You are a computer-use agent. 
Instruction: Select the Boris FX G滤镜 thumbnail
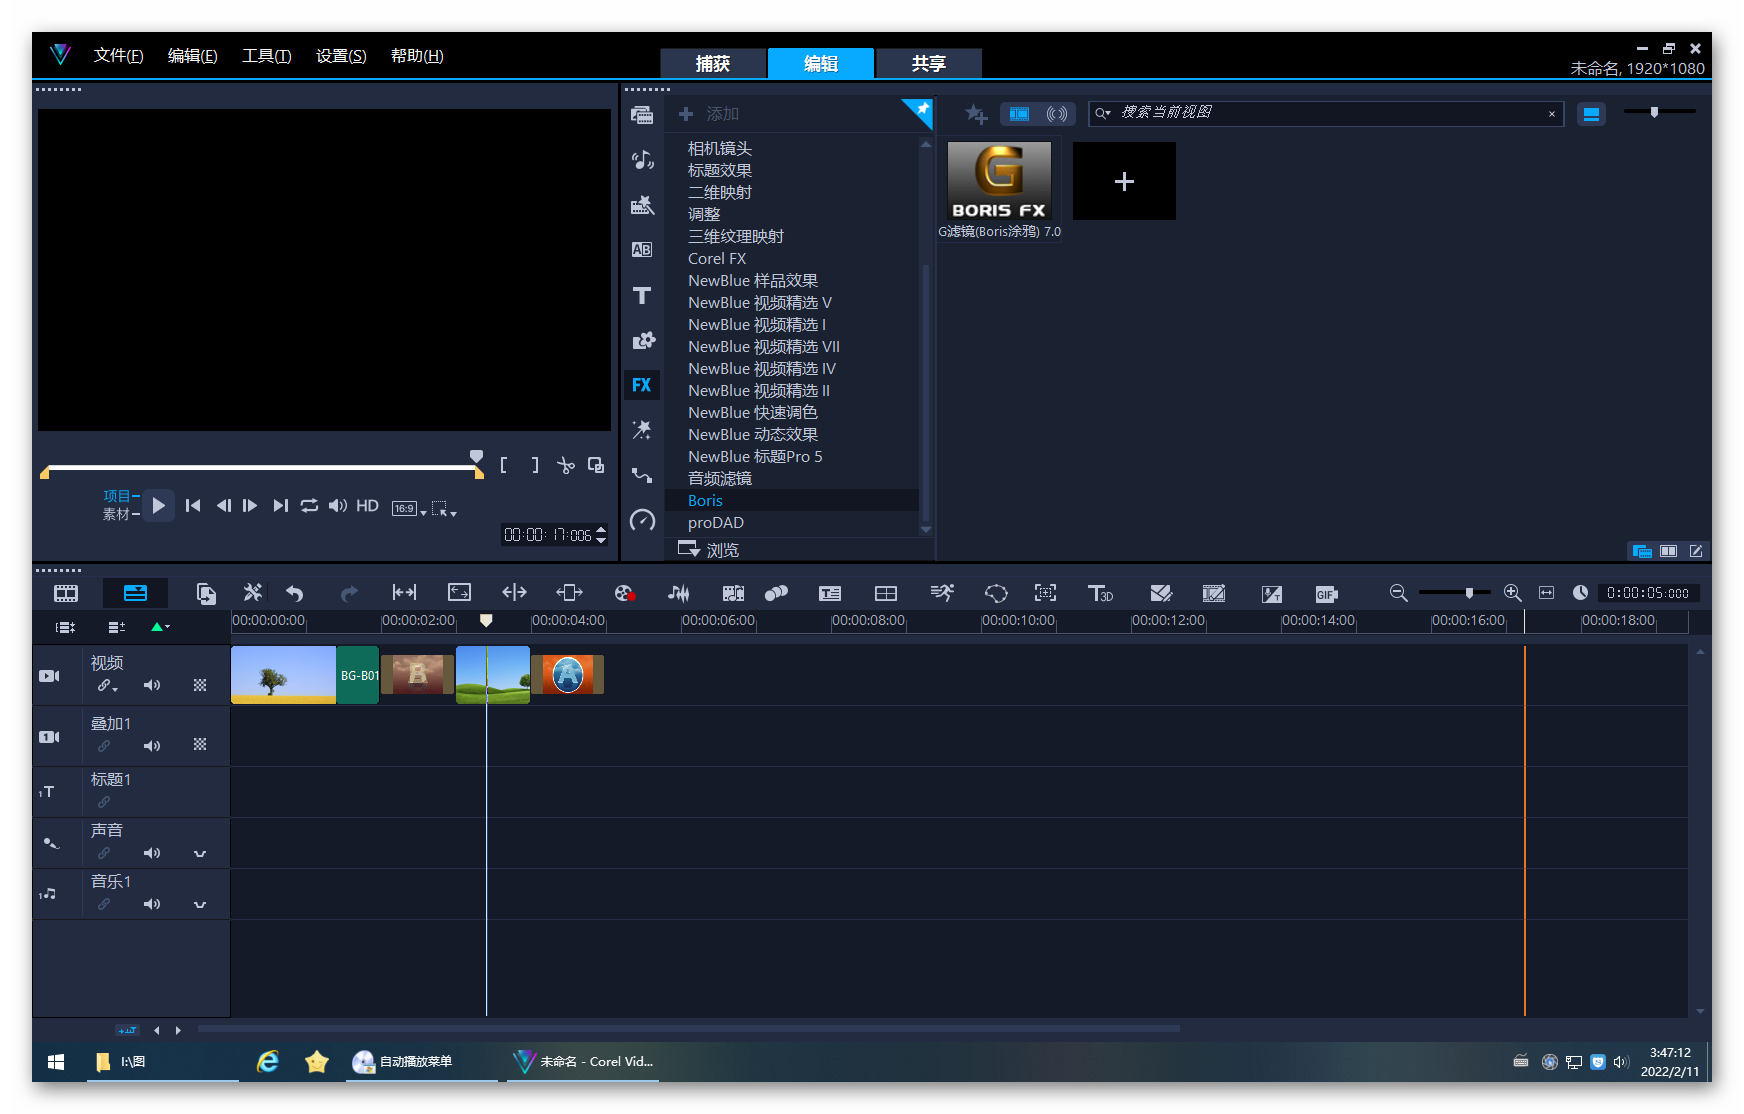999,181
